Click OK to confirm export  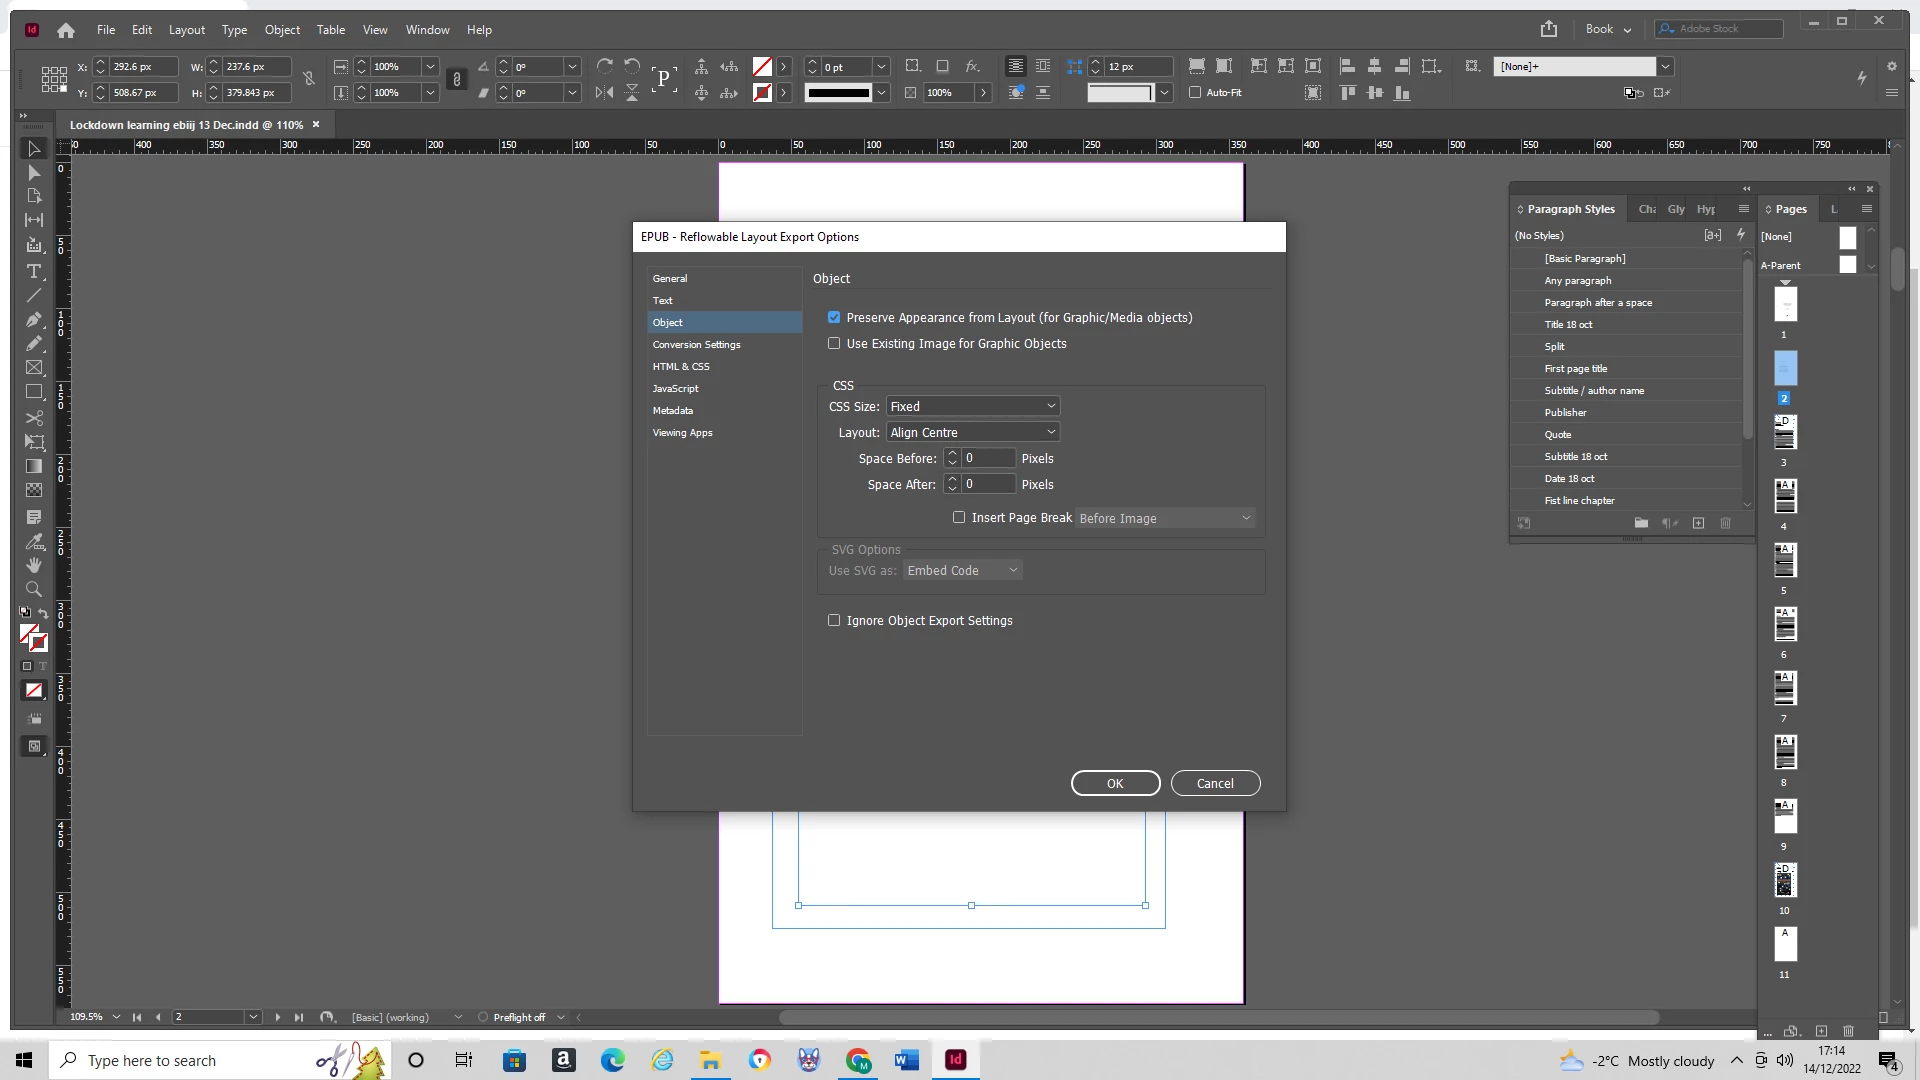[1115, 783]
